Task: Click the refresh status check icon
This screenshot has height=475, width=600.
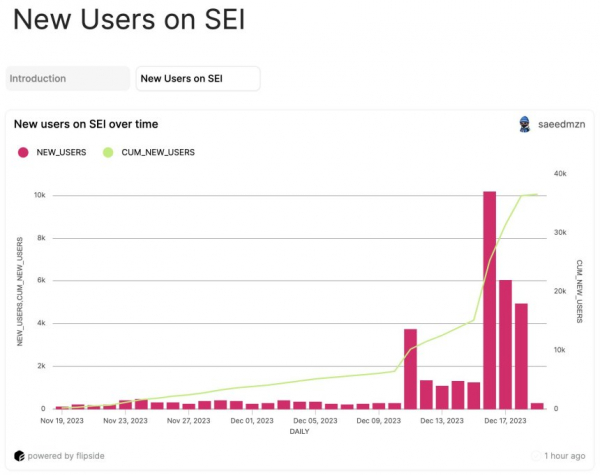Action: pos(536,456)
